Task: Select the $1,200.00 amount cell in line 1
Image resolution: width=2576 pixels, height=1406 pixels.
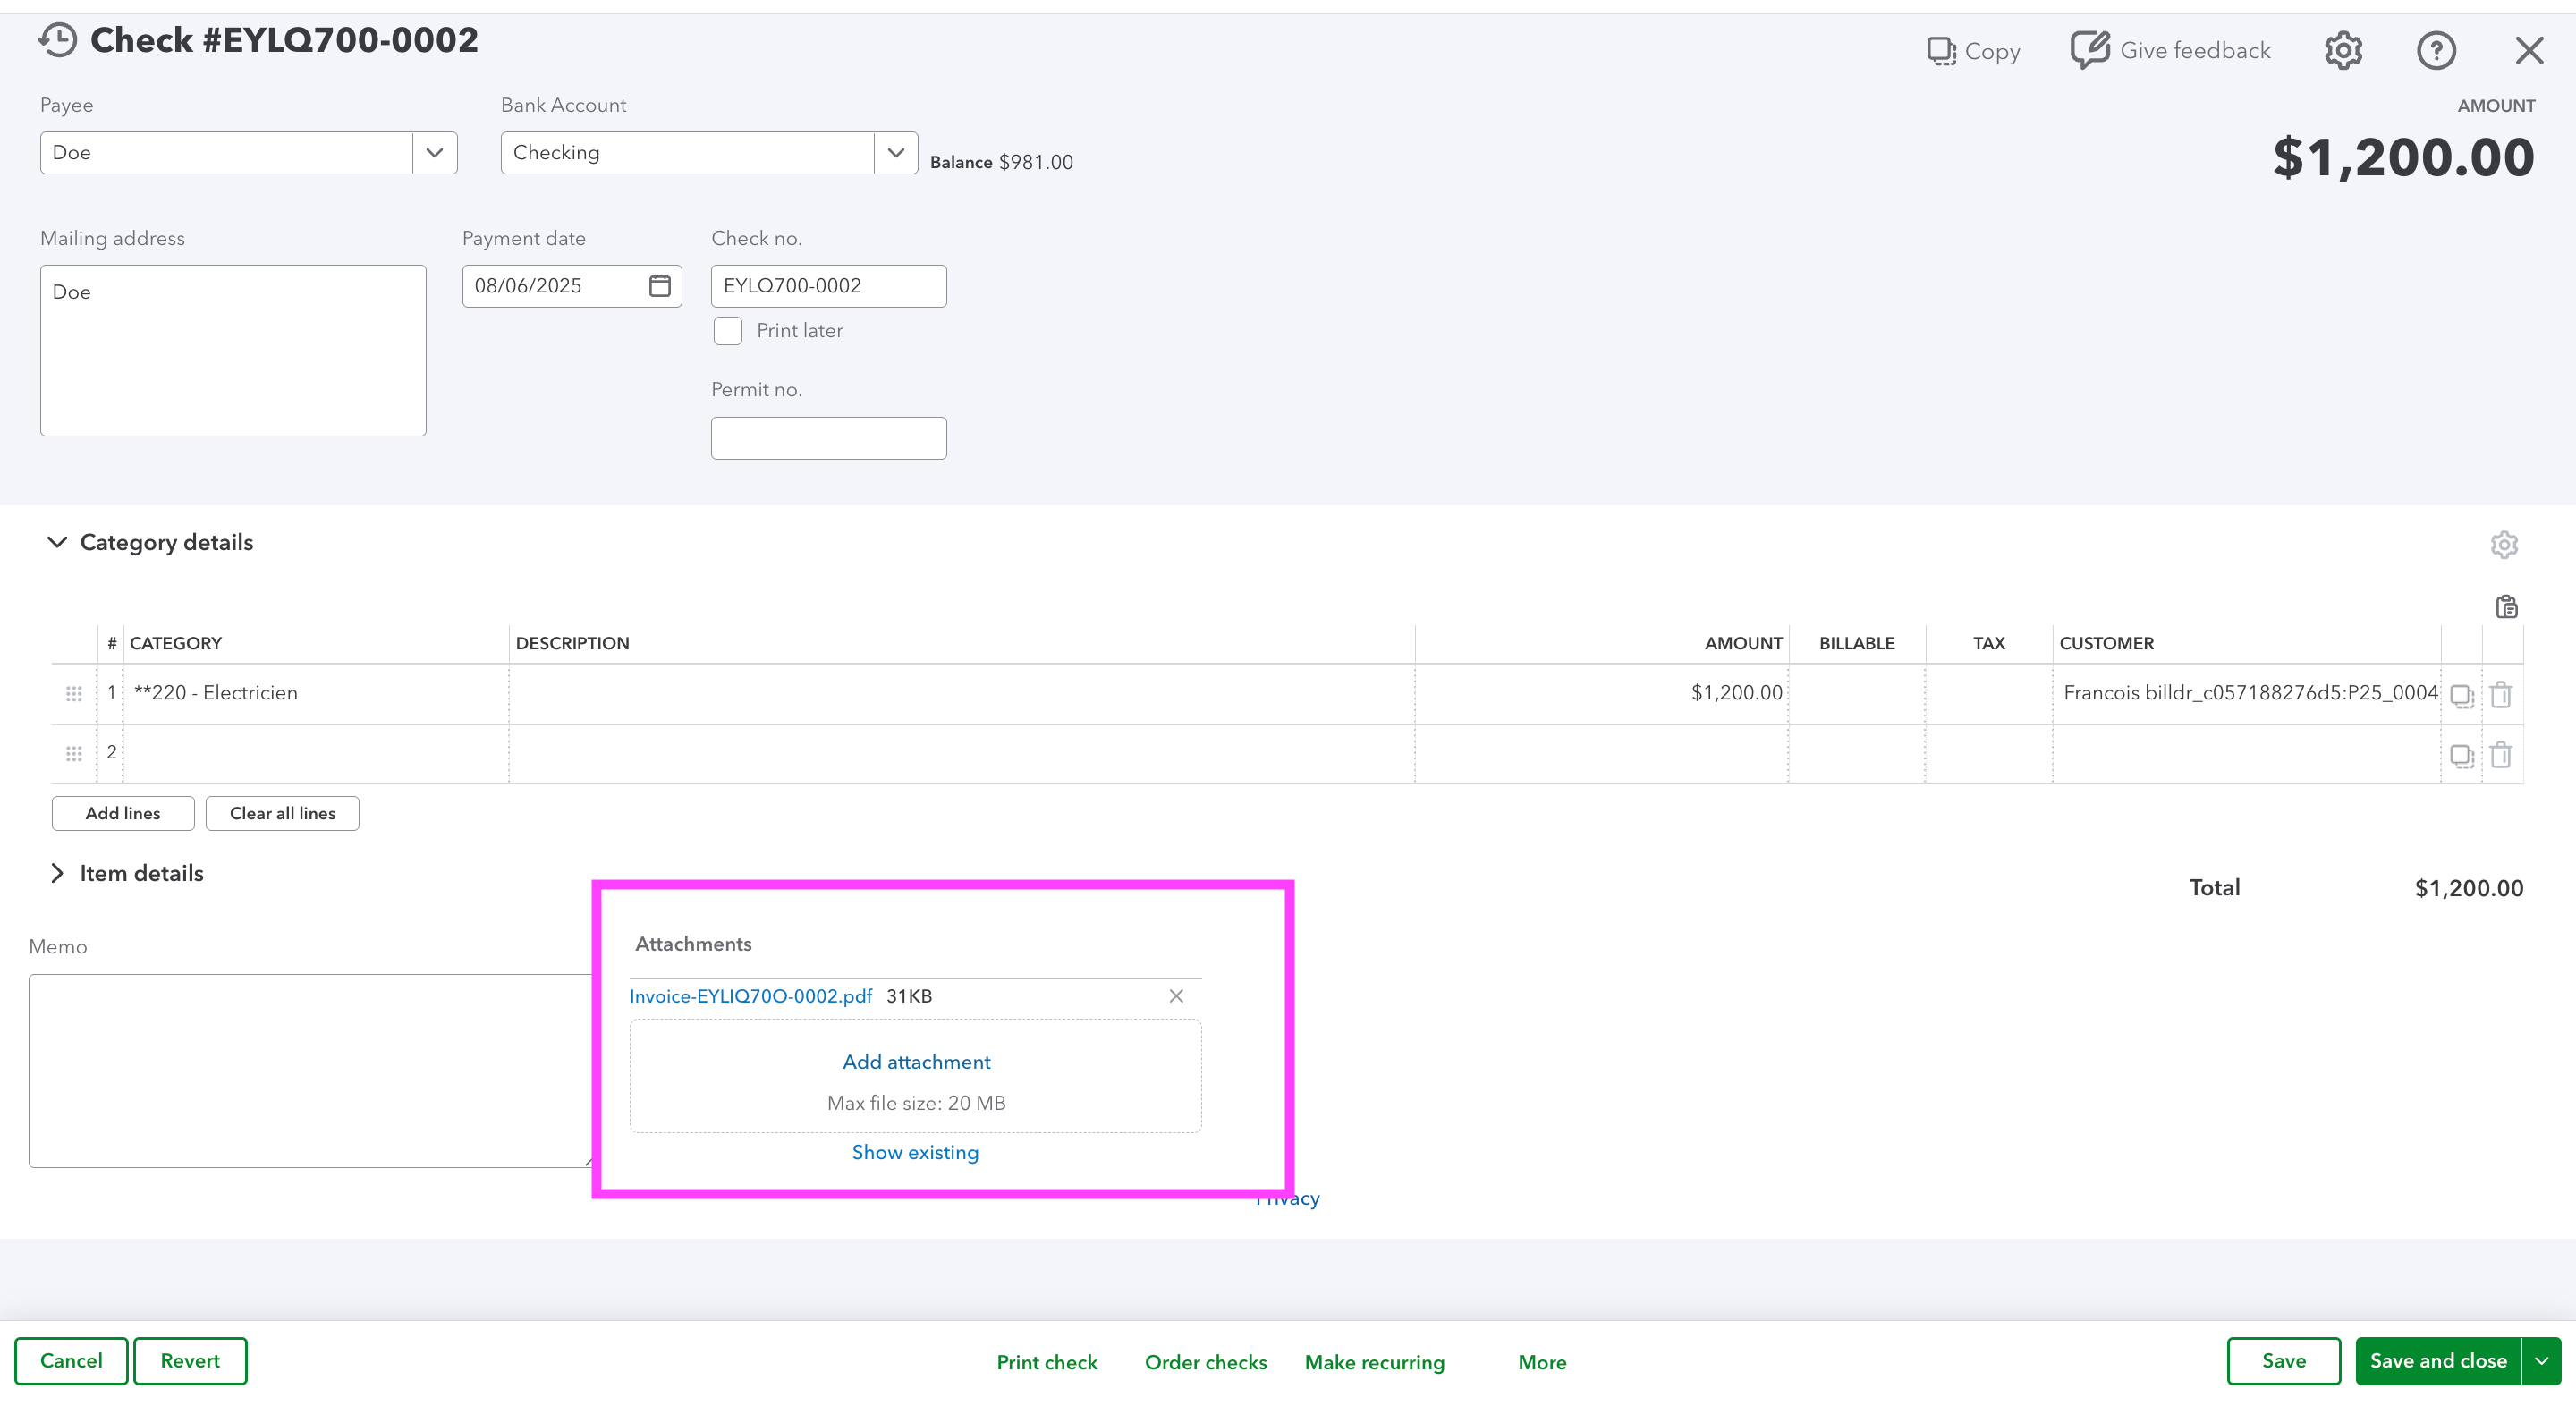Action: pyautogui.click(x=1601, y=693)
